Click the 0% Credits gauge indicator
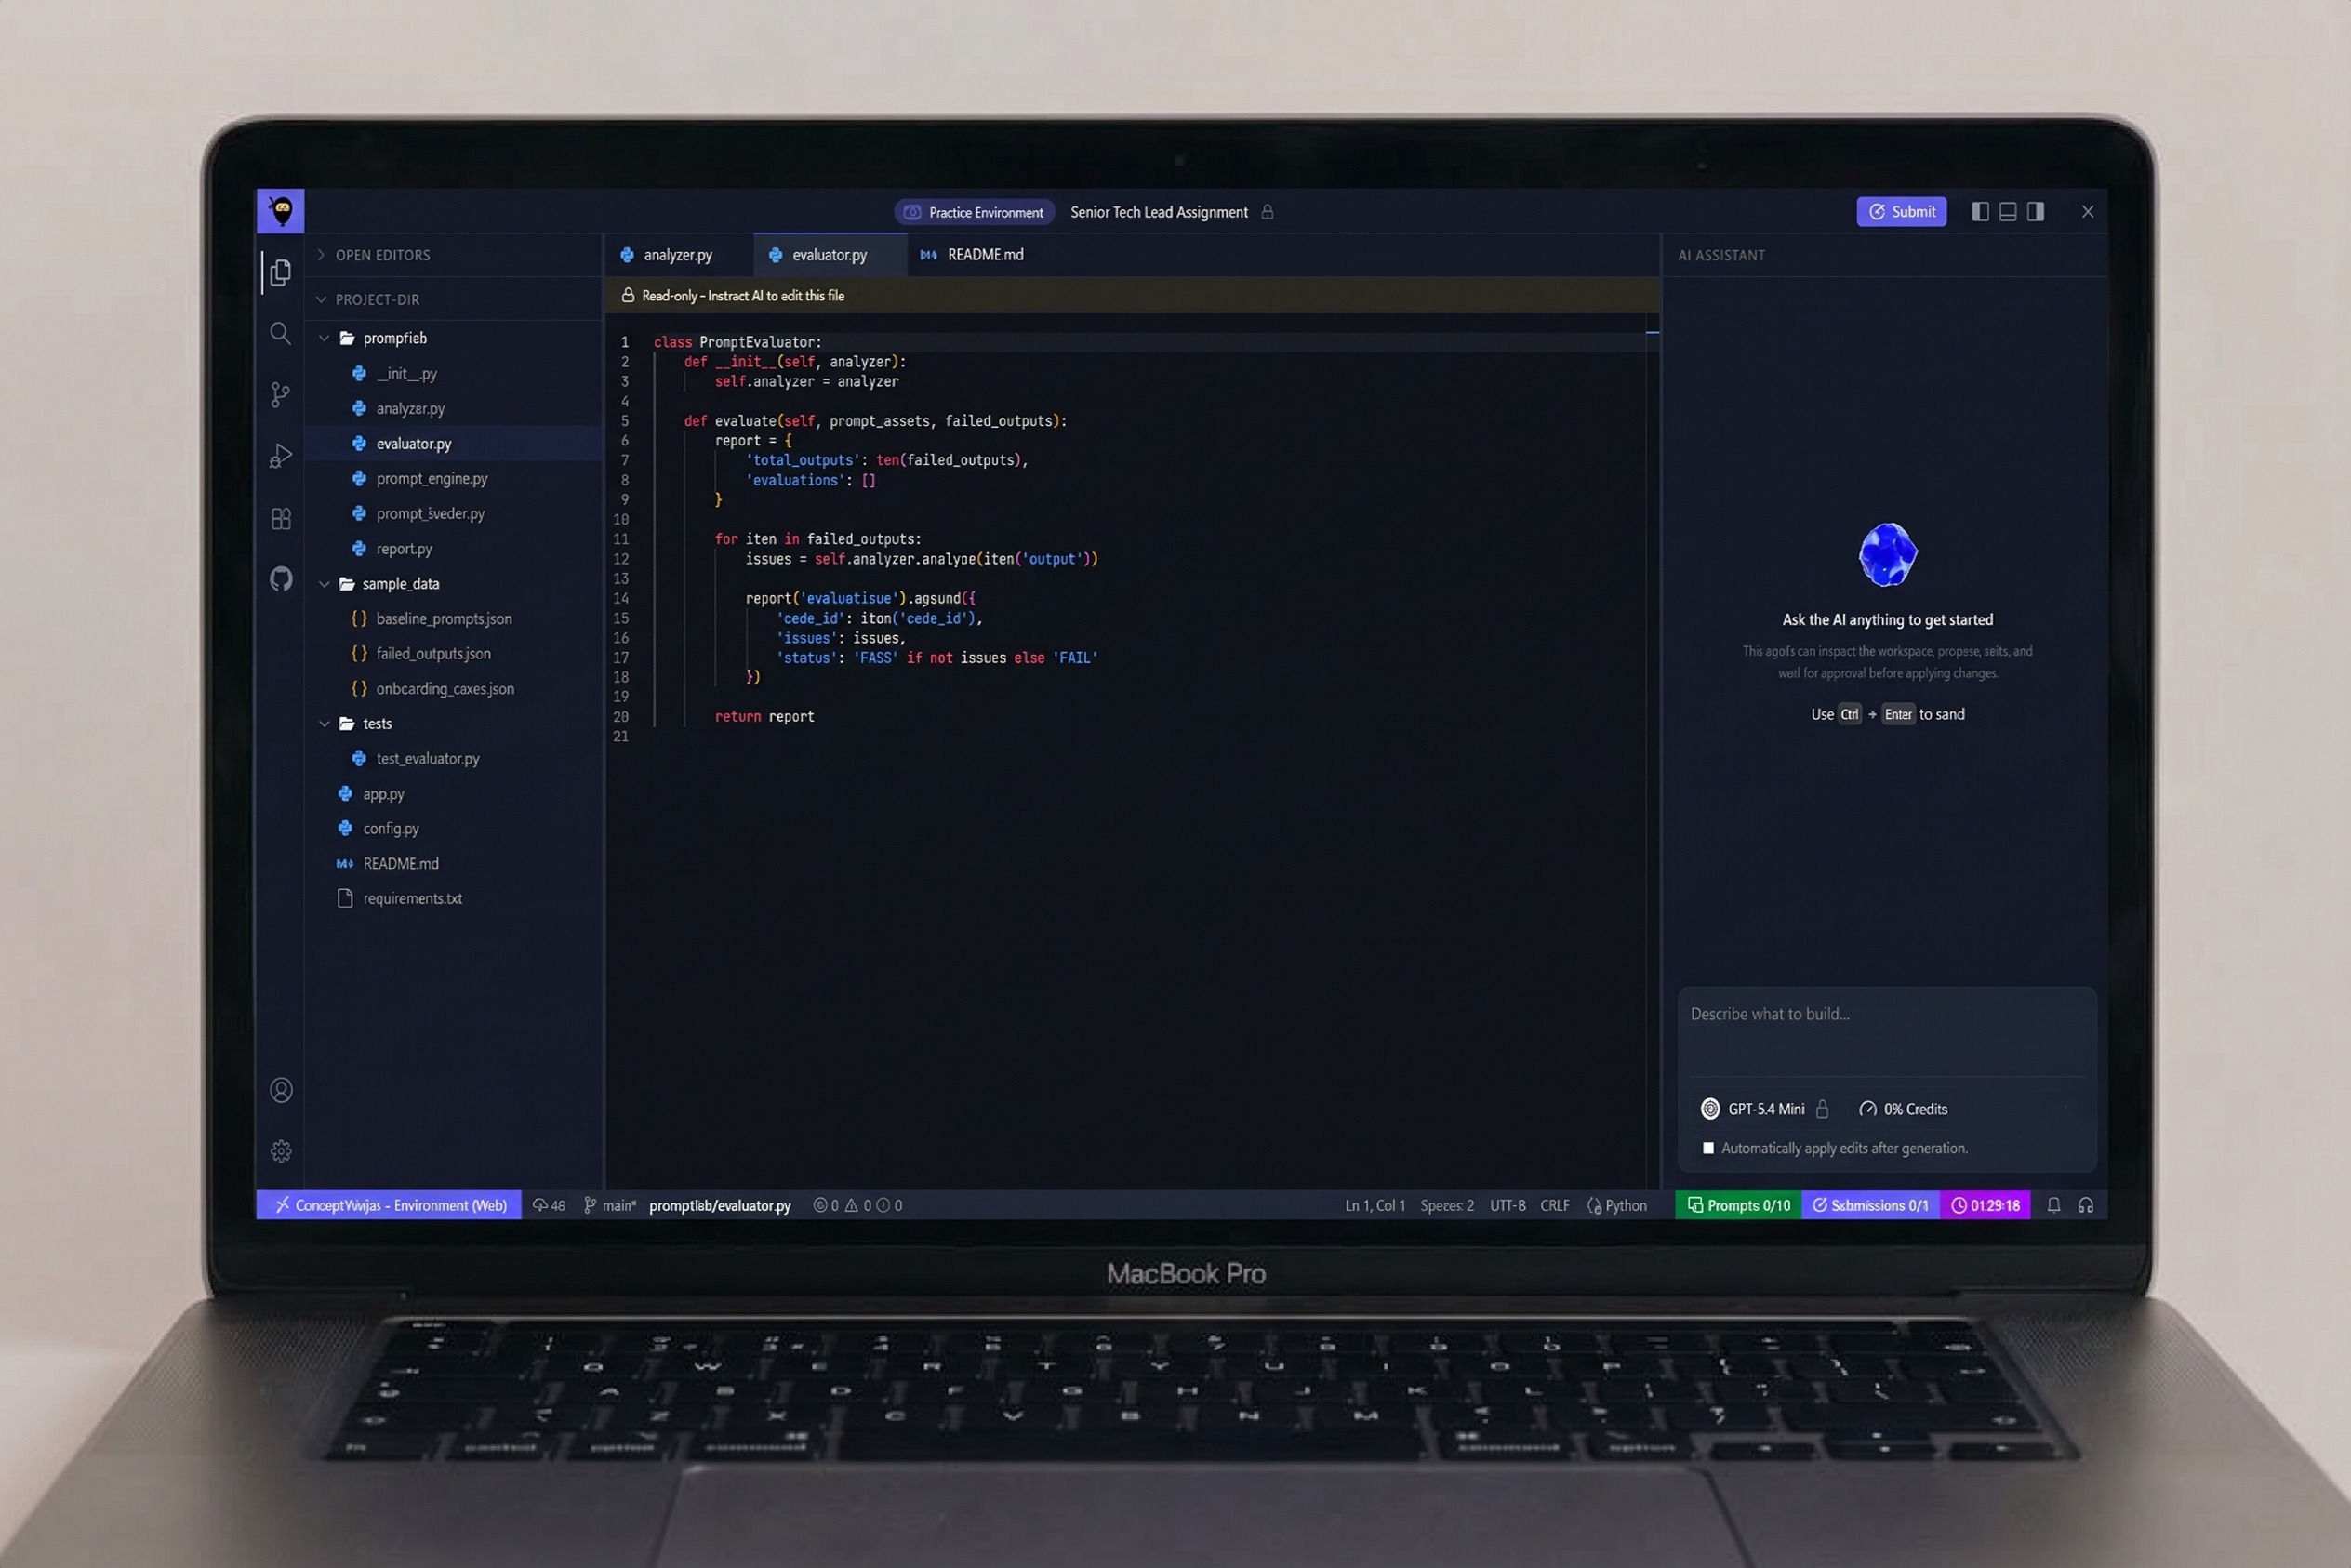Viewport: 2351px width, 1568px height. (1903, 1109)
